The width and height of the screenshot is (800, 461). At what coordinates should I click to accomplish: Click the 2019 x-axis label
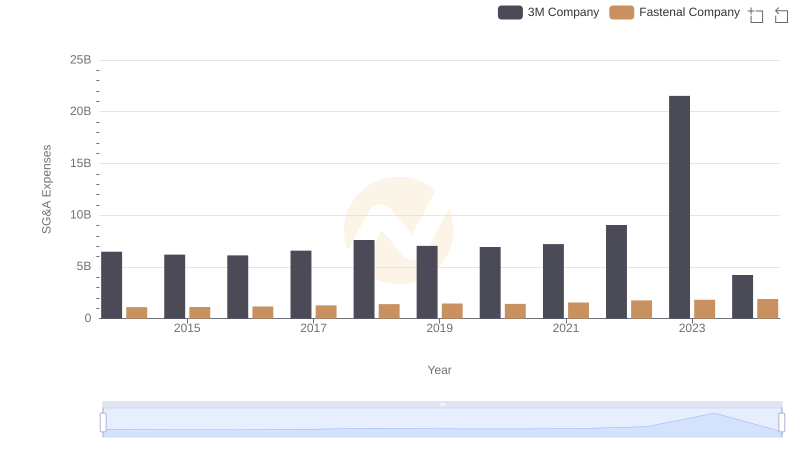coord(439,328)
